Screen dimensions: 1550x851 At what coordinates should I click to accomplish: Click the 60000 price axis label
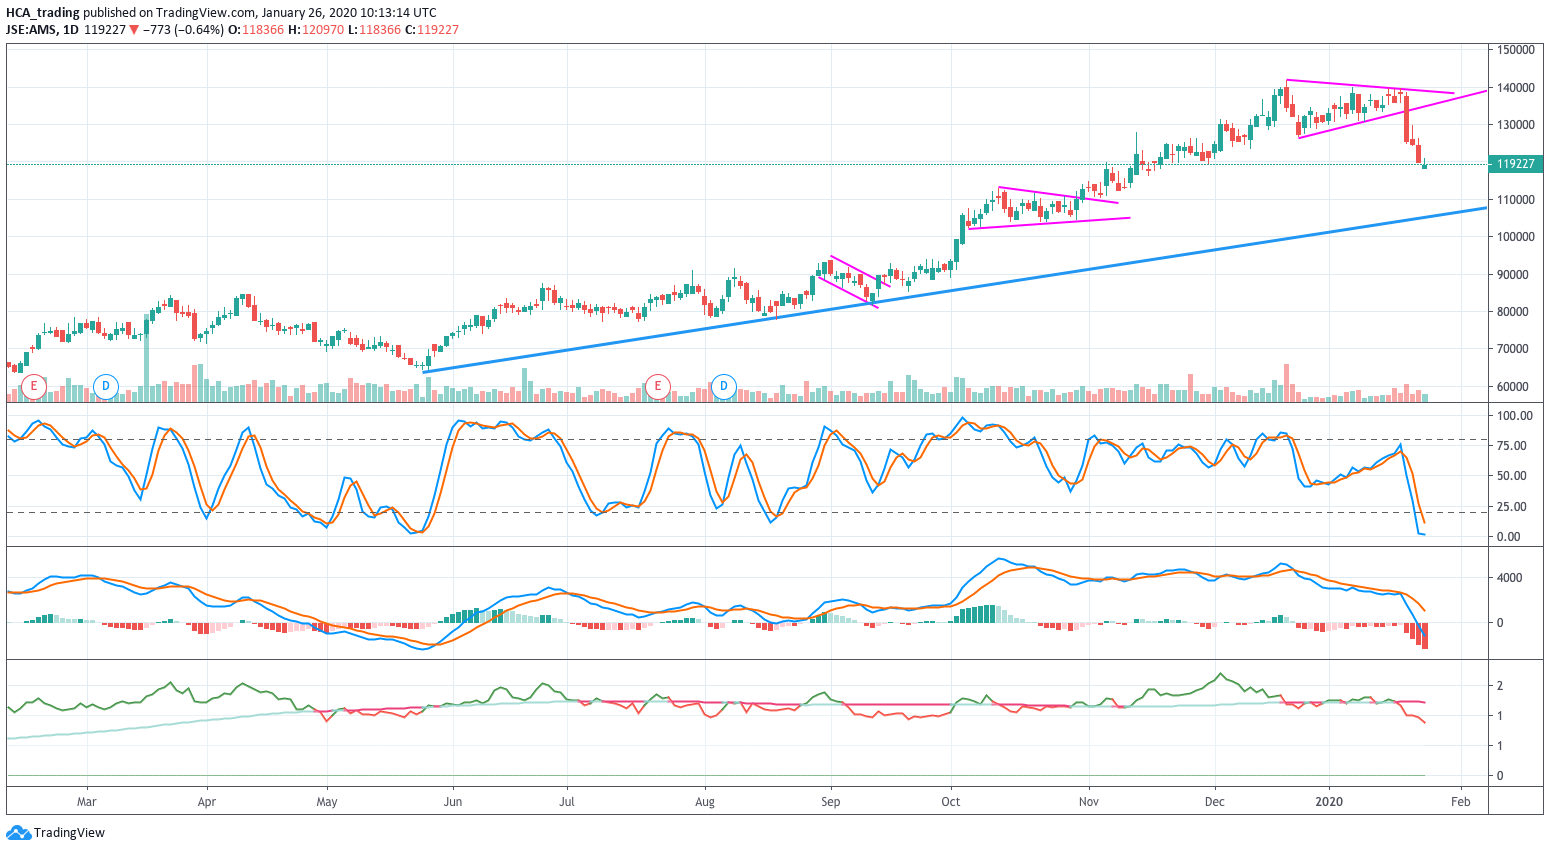pyautogui.click(x=1513, y=387)
